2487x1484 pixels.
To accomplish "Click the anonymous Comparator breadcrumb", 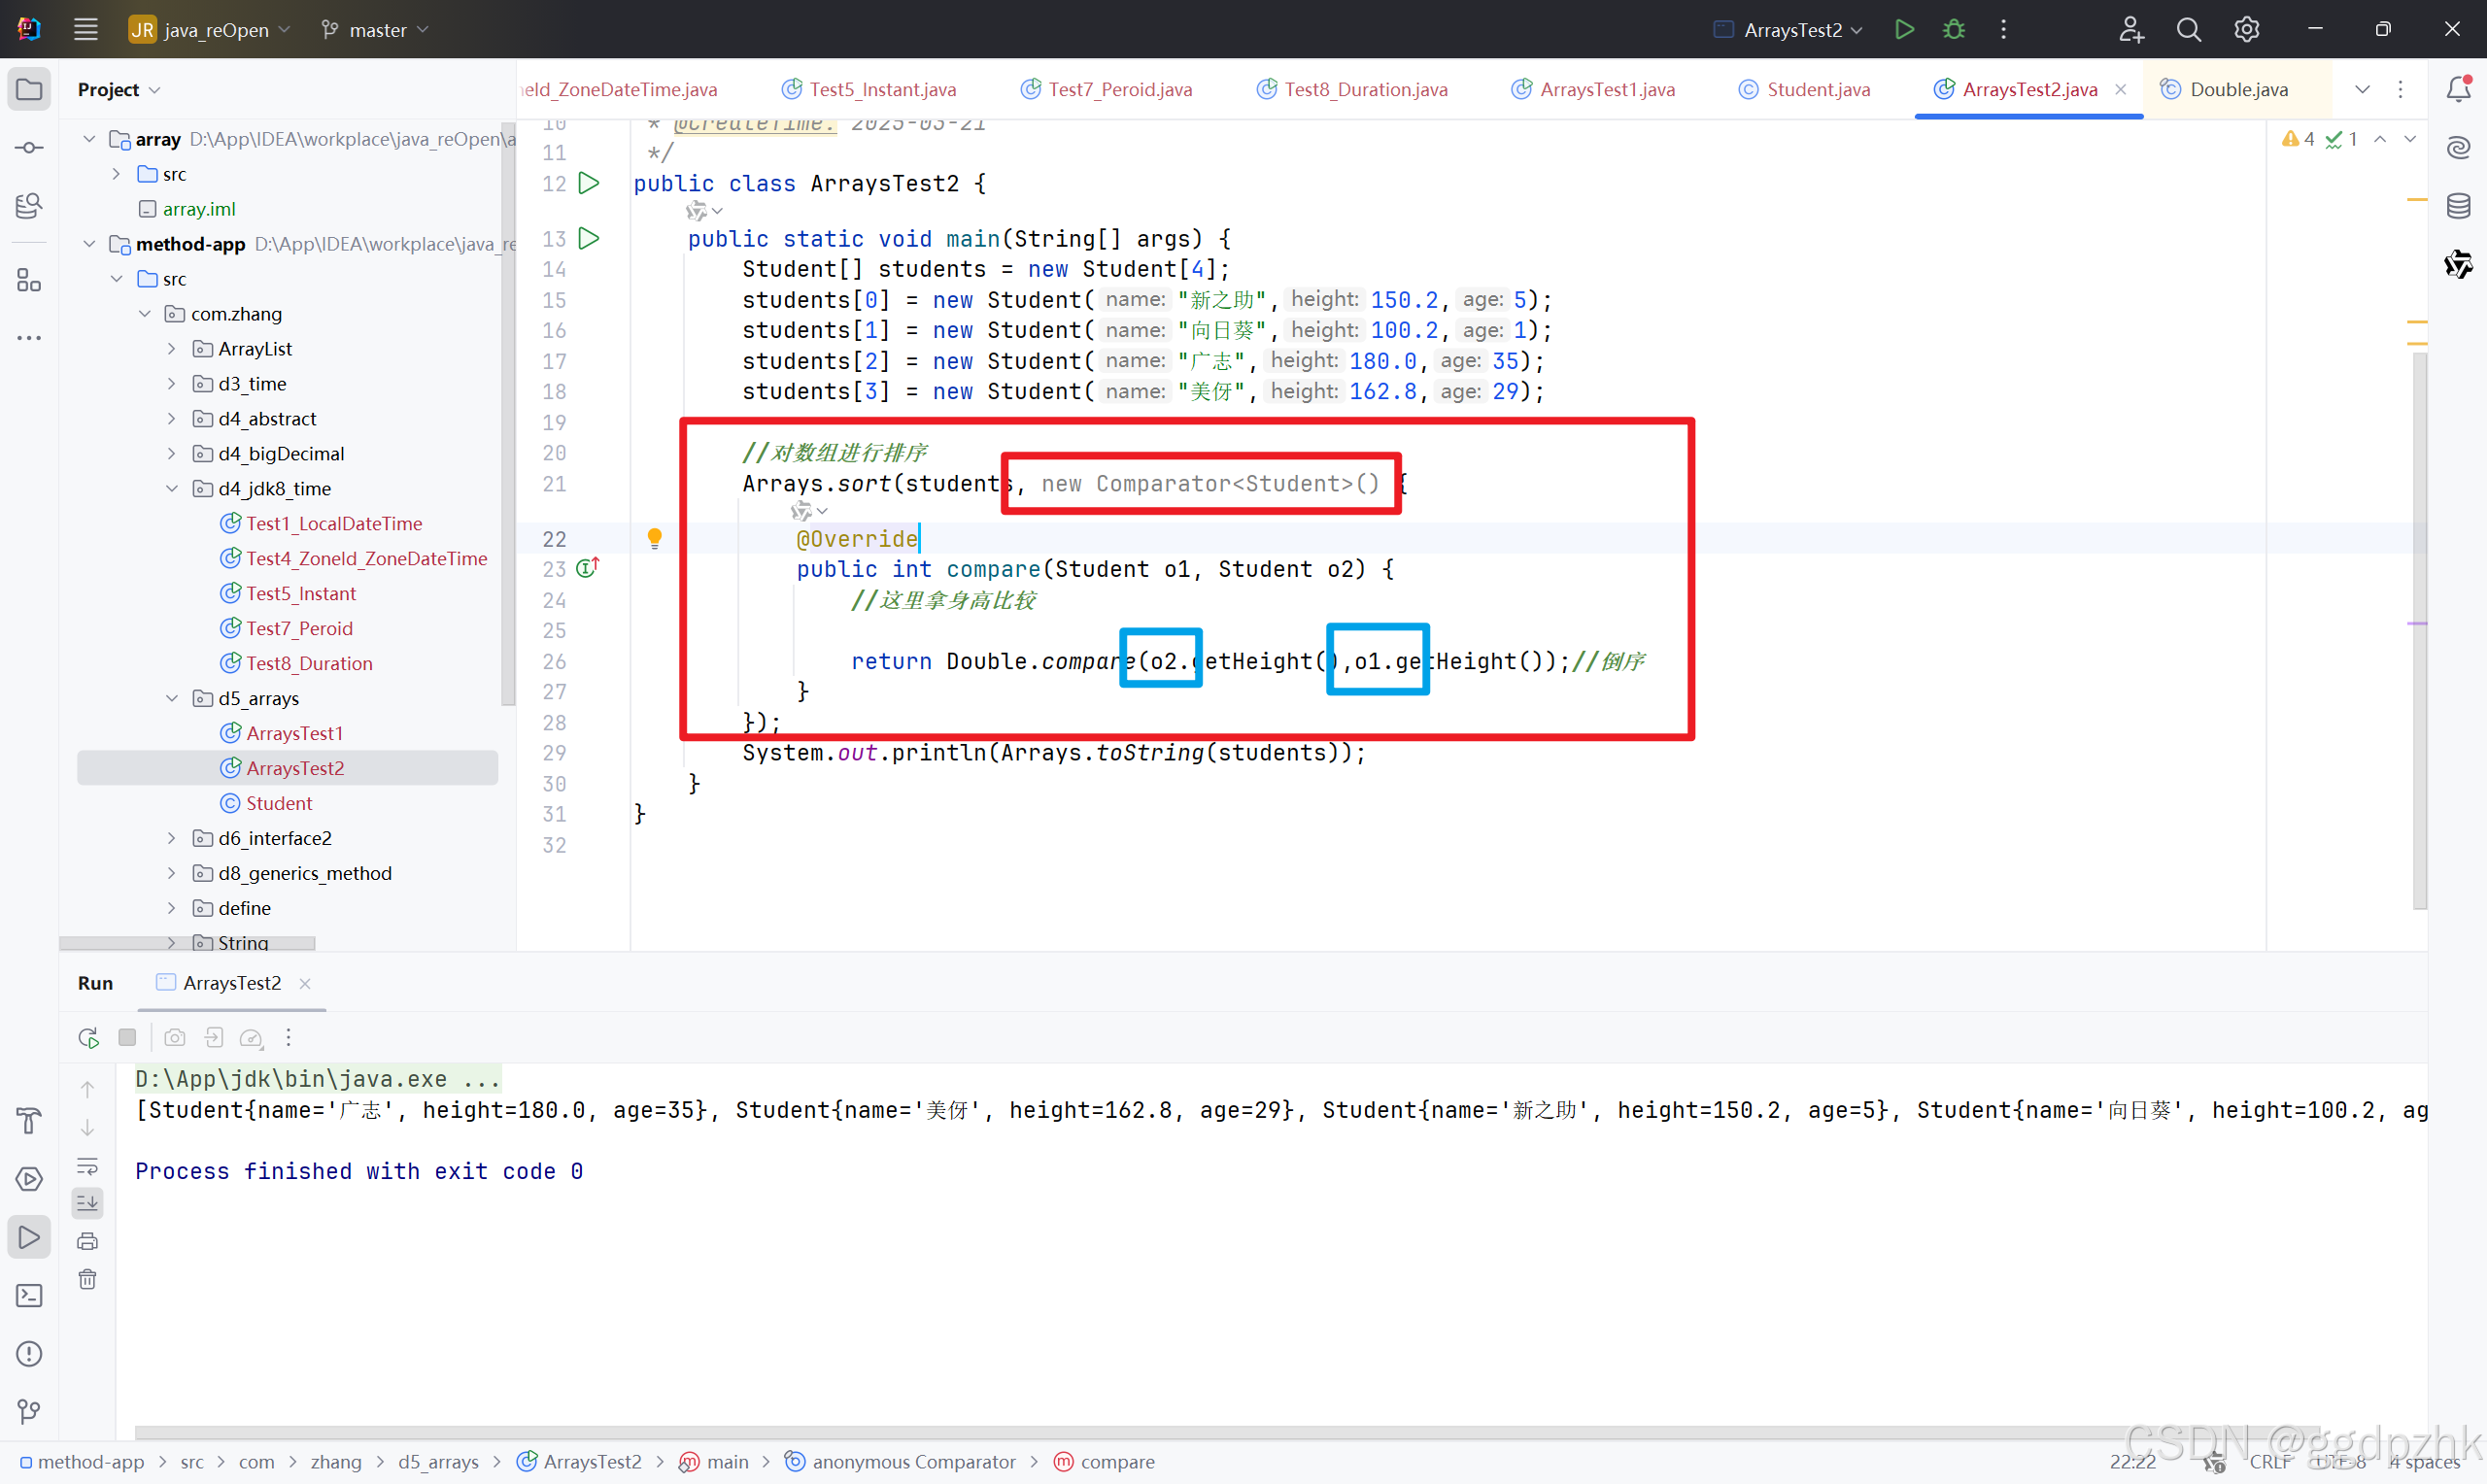I will coord(913,1462).
